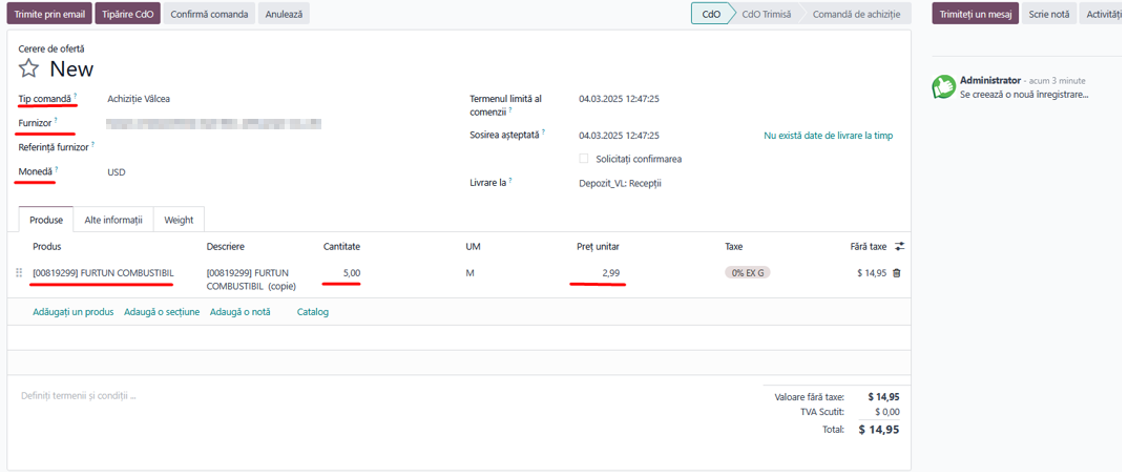The image size is (1122, 472).
Task: Open Termenul limită al comenzii date picker
Action: [619, 99]
